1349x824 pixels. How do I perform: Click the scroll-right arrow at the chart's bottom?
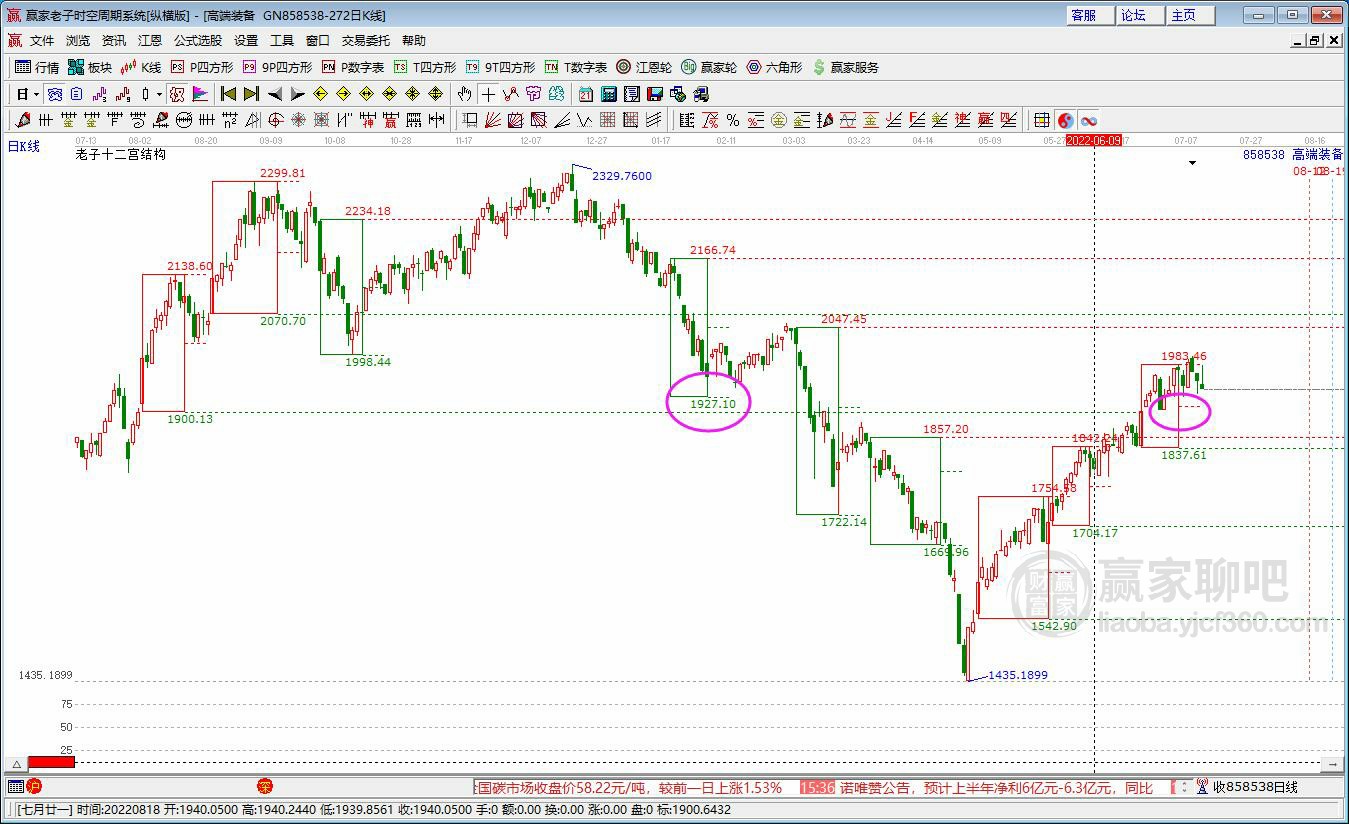coord(1332,764)
